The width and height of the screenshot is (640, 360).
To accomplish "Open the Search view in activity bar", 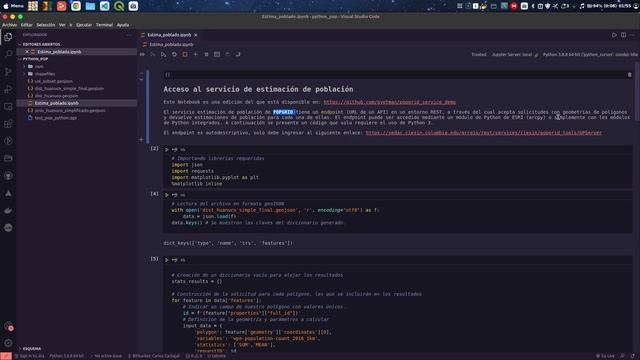I will (x=8, y=54).
